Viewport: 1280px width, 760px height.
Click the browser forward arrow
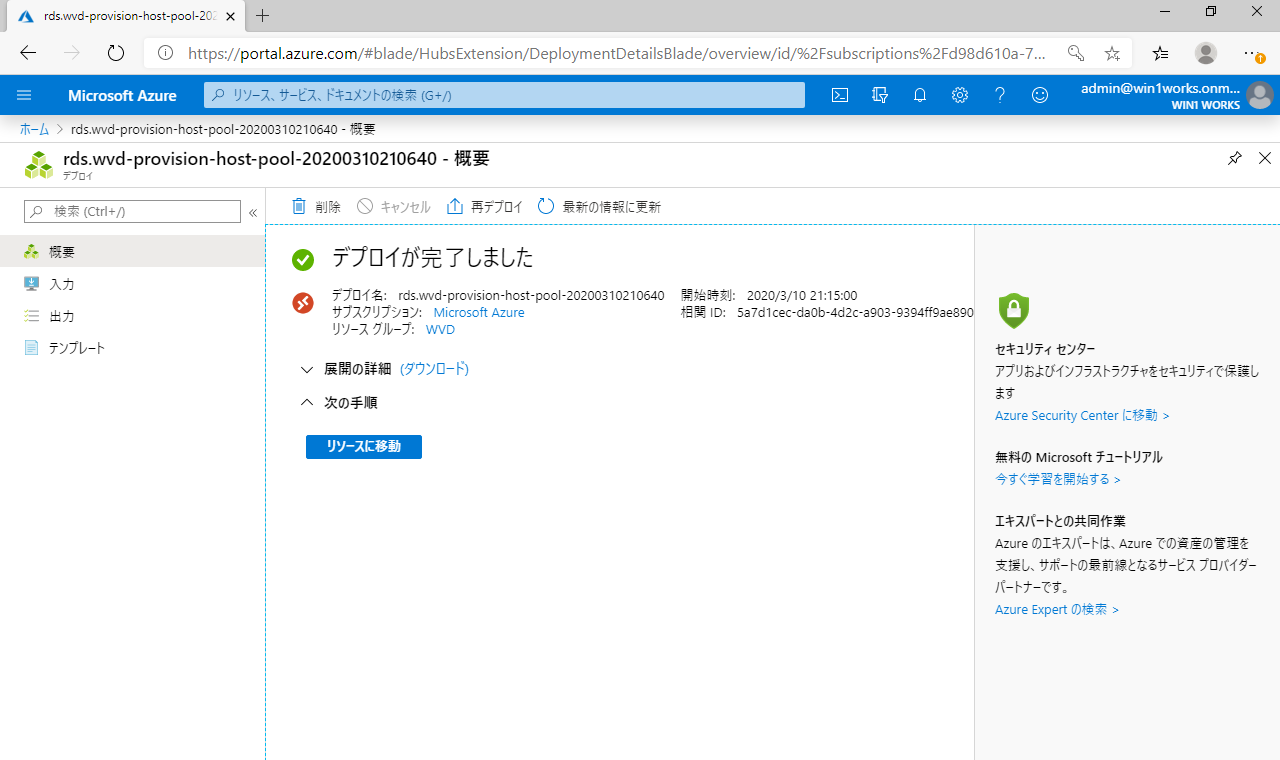tap(72, 53)
